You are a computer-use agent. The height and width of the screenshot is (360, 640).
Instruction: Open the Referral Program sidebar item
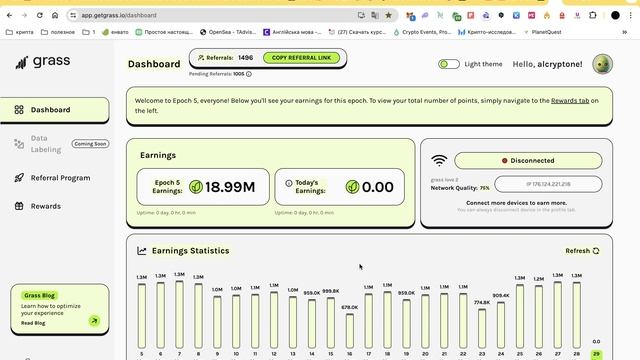52,178
